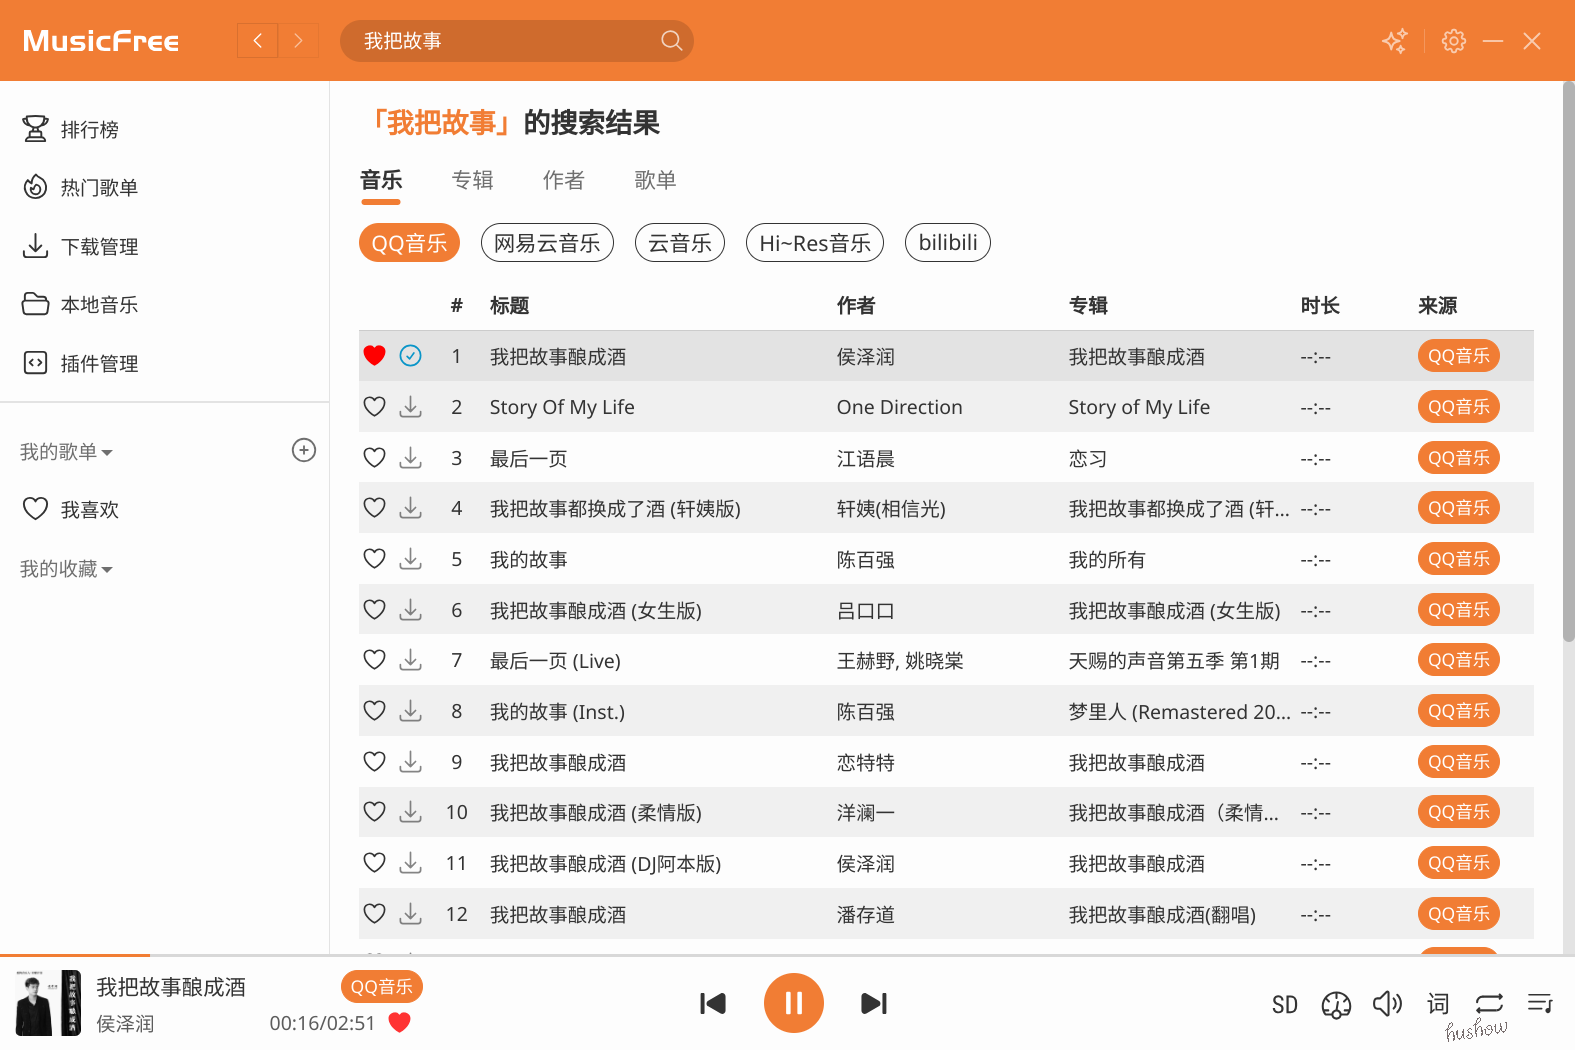
Task: Open 我喜欢 favorites playlist
Action: (70, 509)
